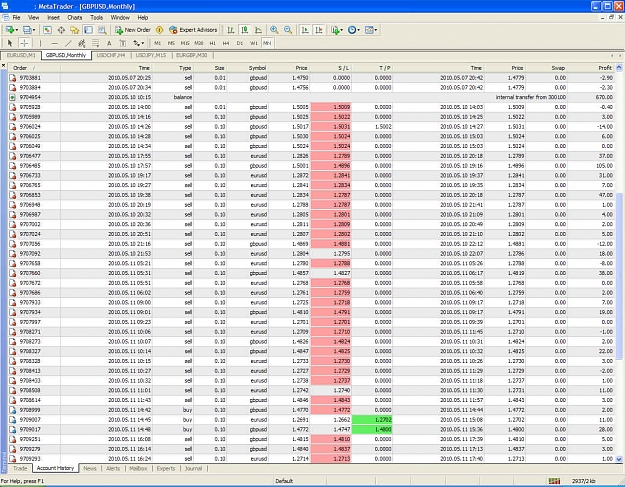
Task: Select order row 9706485
Action: pos(311,166)
